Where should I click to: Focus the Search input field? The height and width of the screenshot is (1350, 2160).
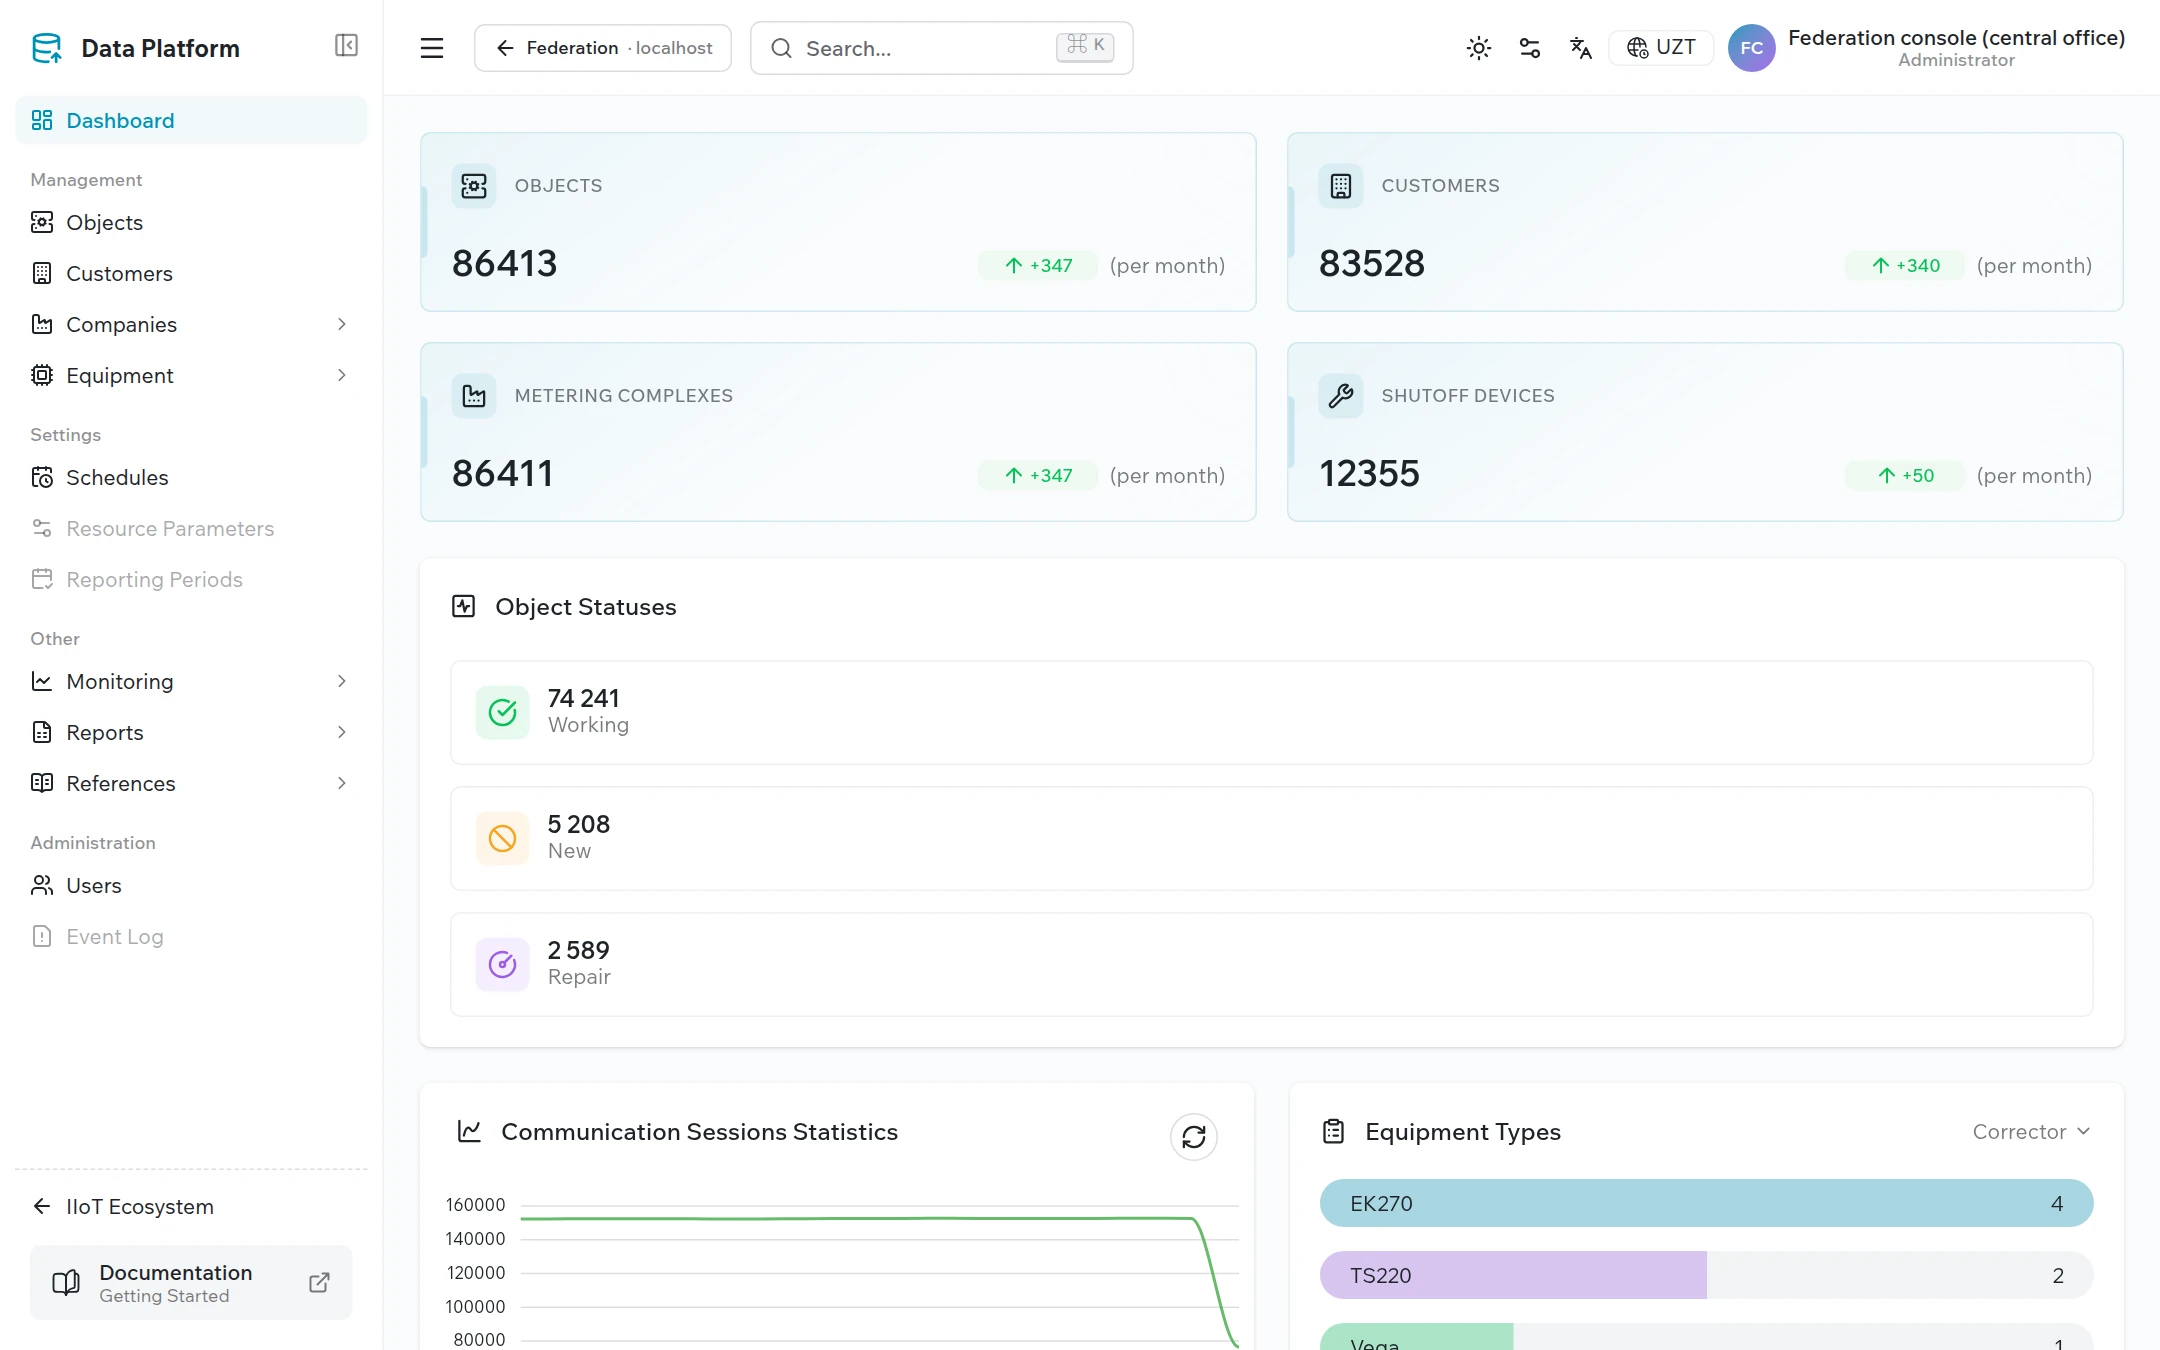coord(942,48)
